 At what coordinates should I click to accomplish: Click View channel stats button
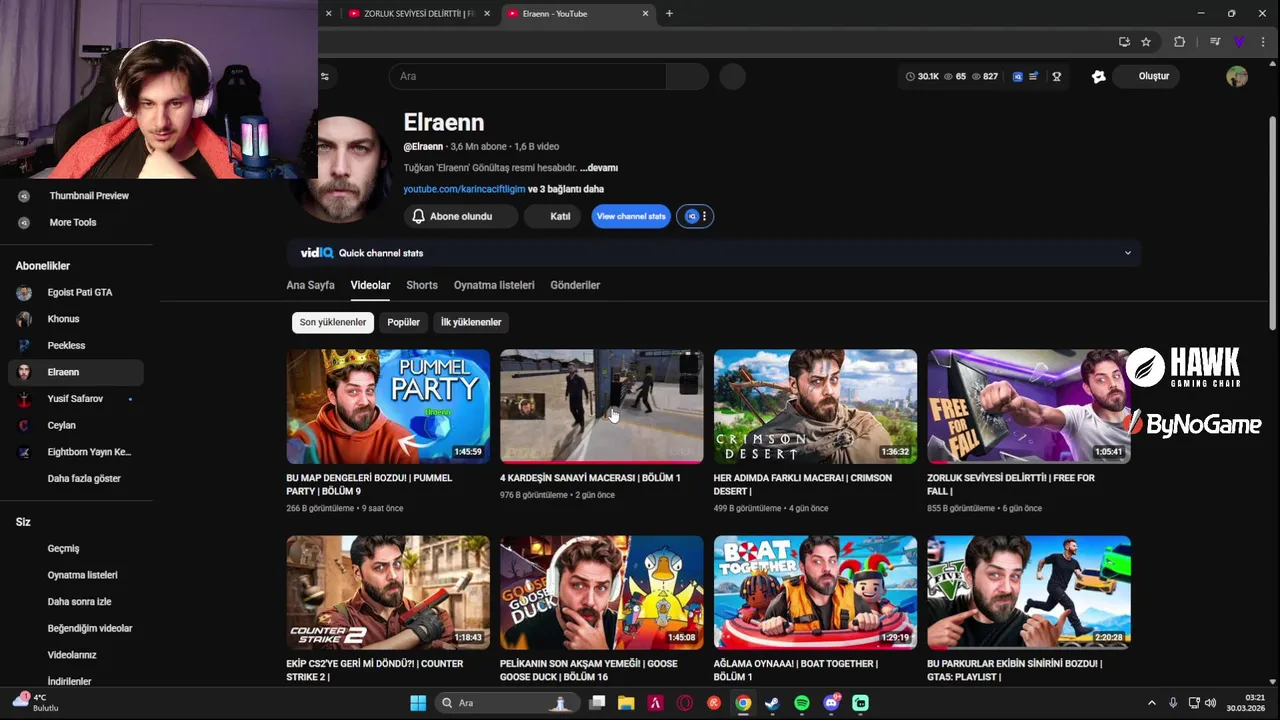[631, 216]
